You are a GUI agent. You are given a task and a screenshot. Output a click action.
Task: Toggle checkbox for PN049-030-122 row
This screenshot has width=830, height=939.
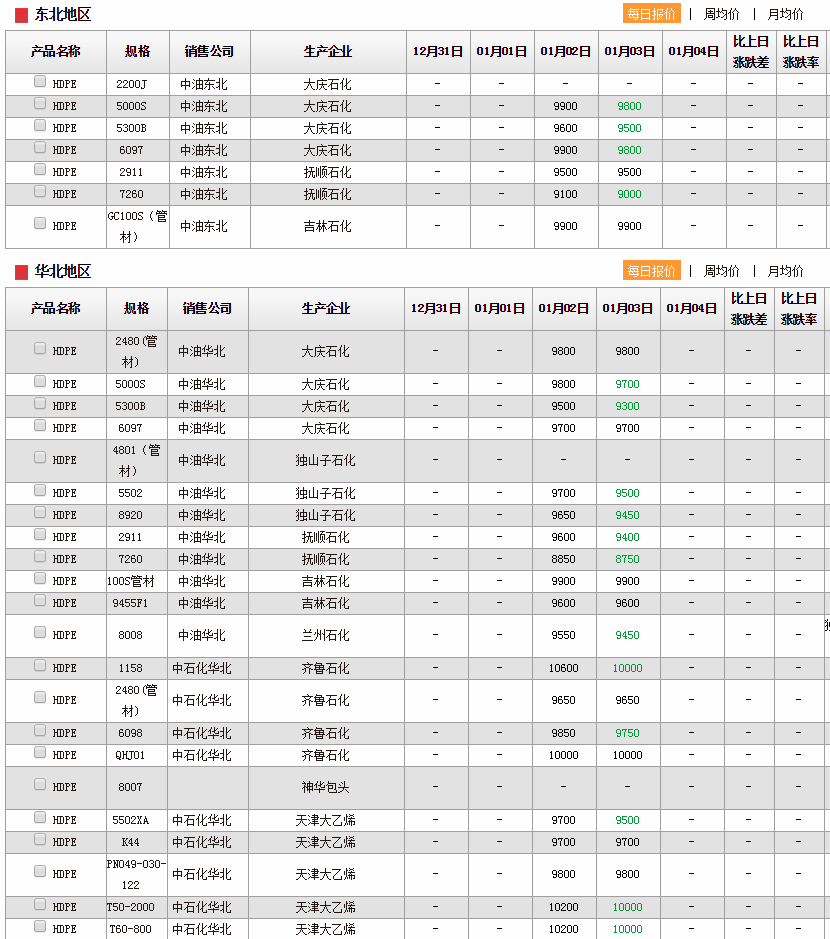tap(40, 871)
